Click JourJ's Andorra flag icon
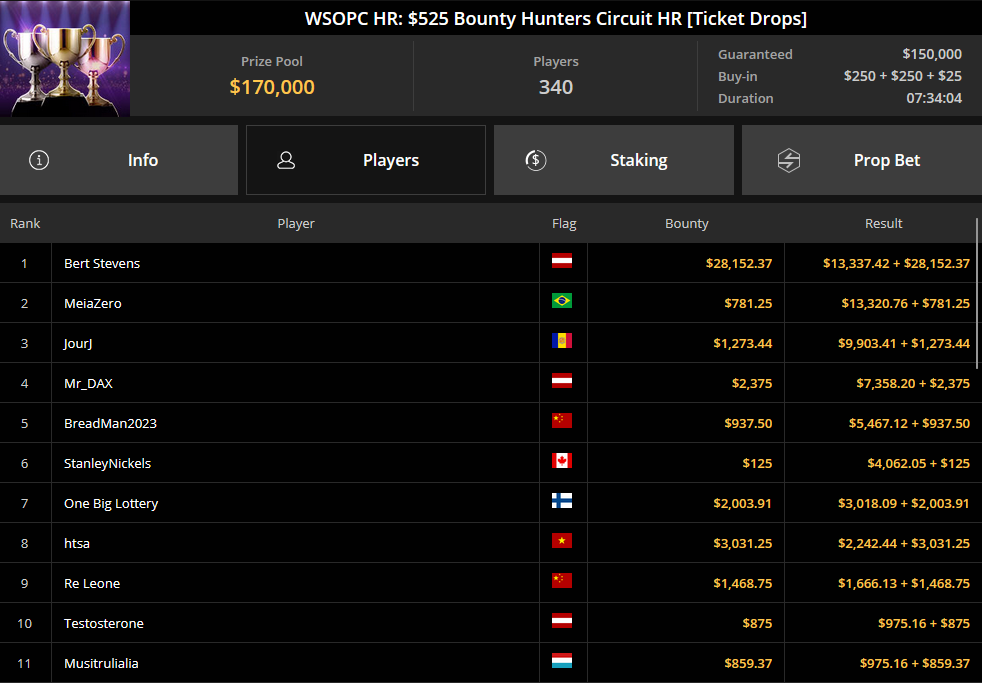 point(562,341)
